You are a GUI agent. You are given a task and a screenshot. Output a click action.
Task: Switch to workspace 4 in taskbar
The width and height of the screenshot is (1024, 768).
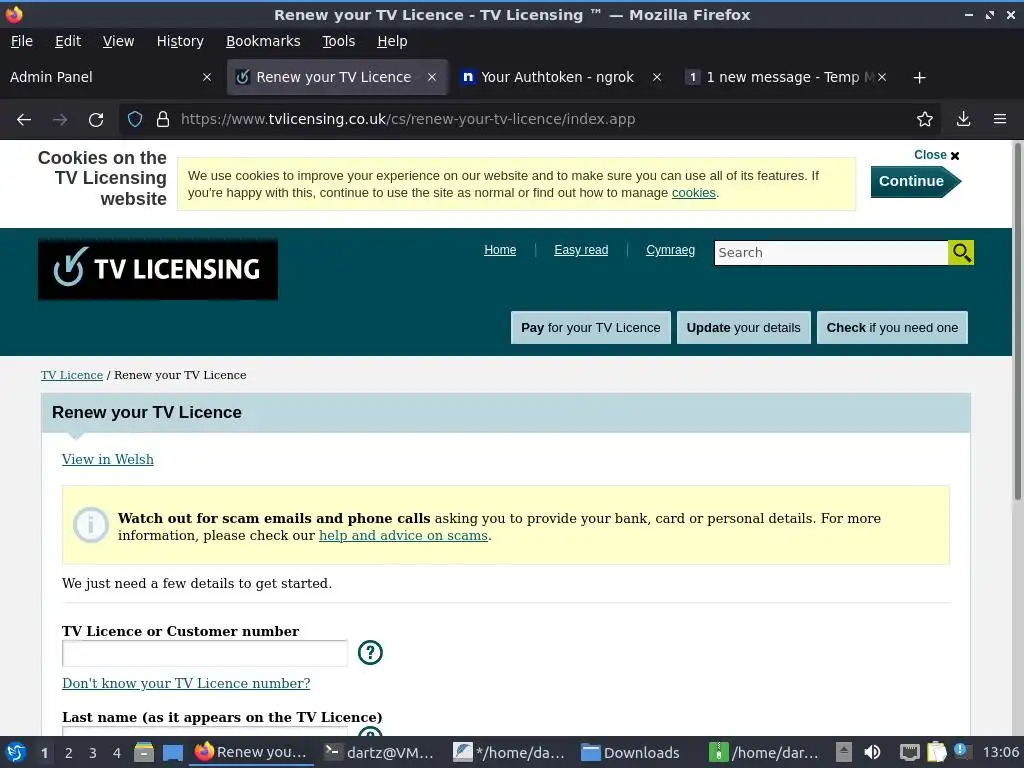click(x=117, y=754)
